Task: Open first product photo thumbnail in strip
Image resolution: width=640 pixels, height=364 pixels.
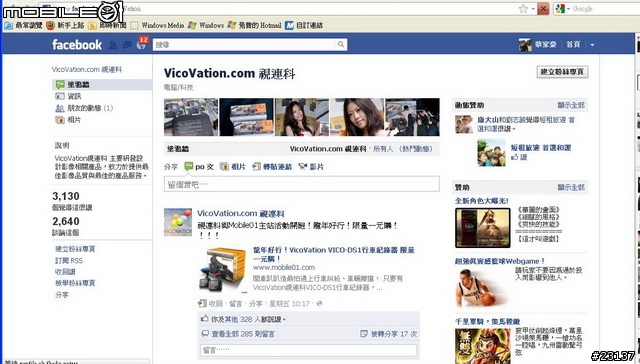Action: [x=191, y=117]
